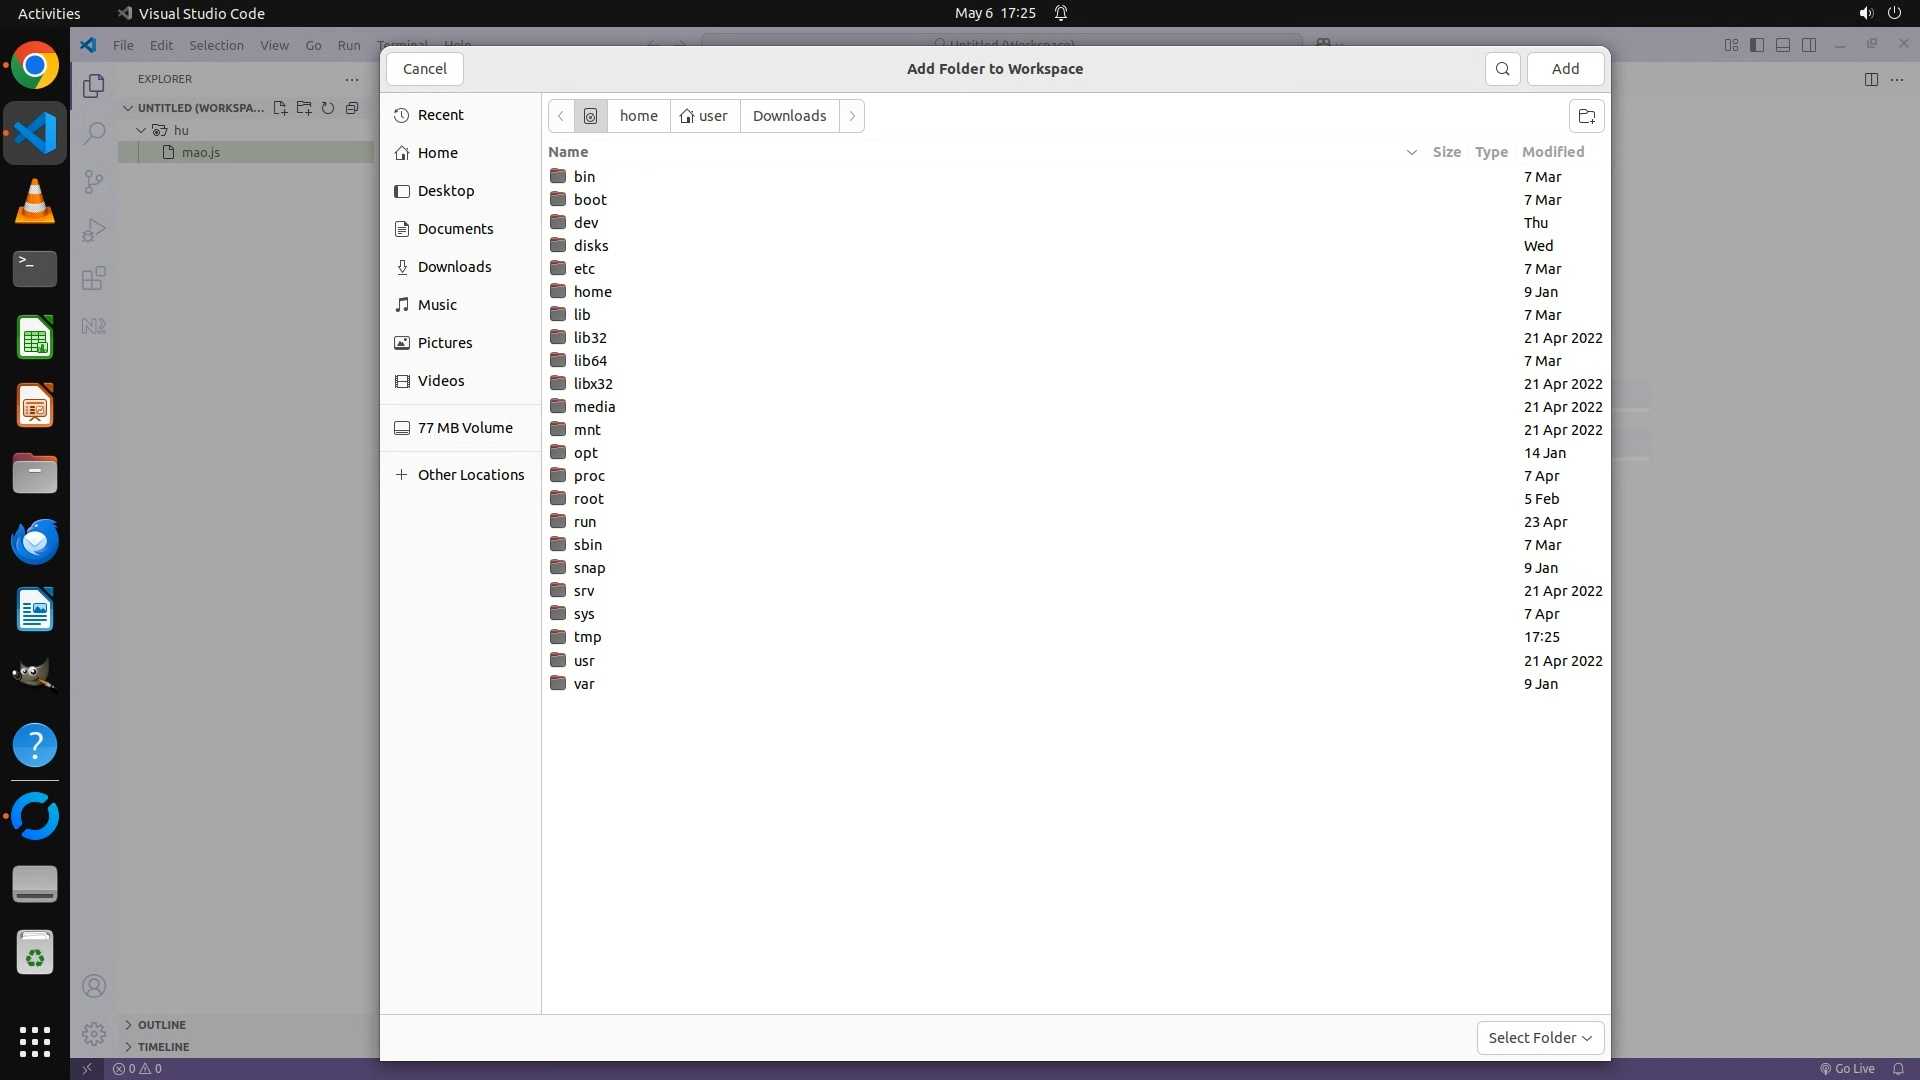1920x1080 pixels.
Task: Create a new folder using the folder icon
Action: click(x=1586, y=116)
